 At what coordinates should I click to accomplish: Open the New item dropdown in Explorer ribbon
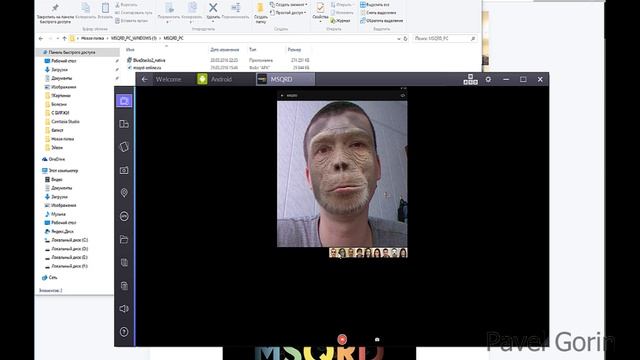pos(289,4)
